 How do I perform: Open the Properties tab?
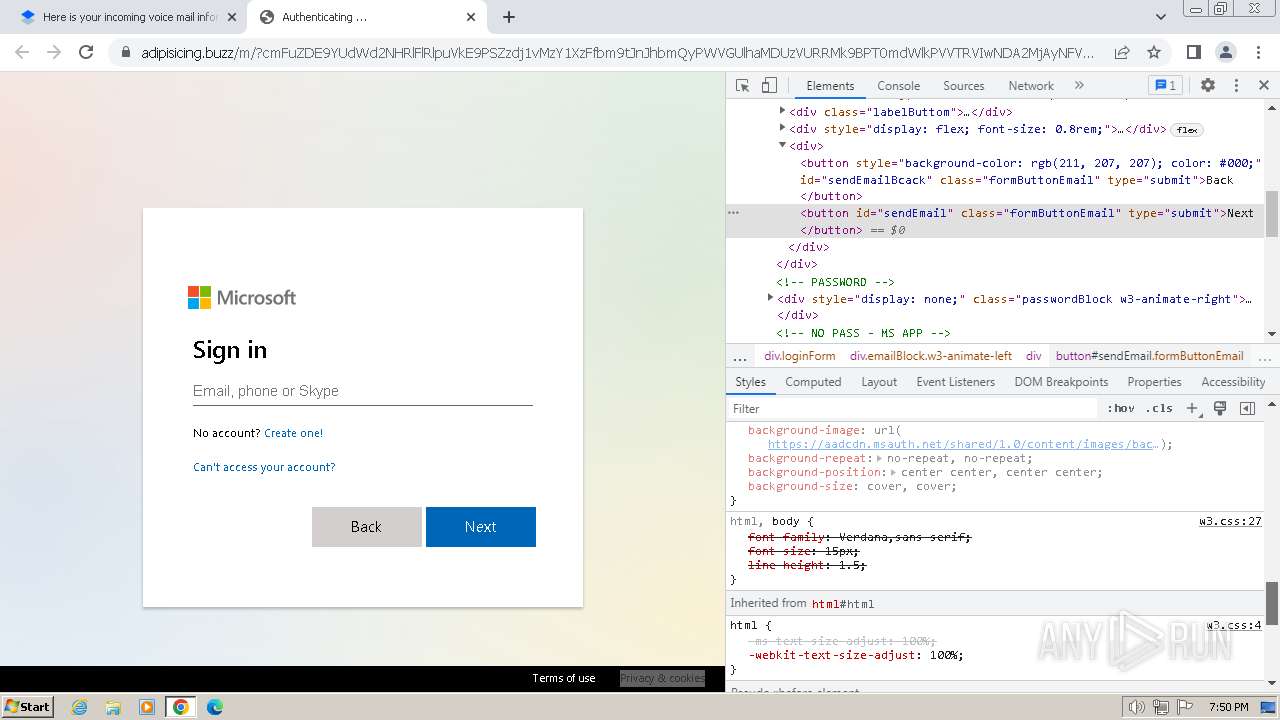coord(1154,382)
